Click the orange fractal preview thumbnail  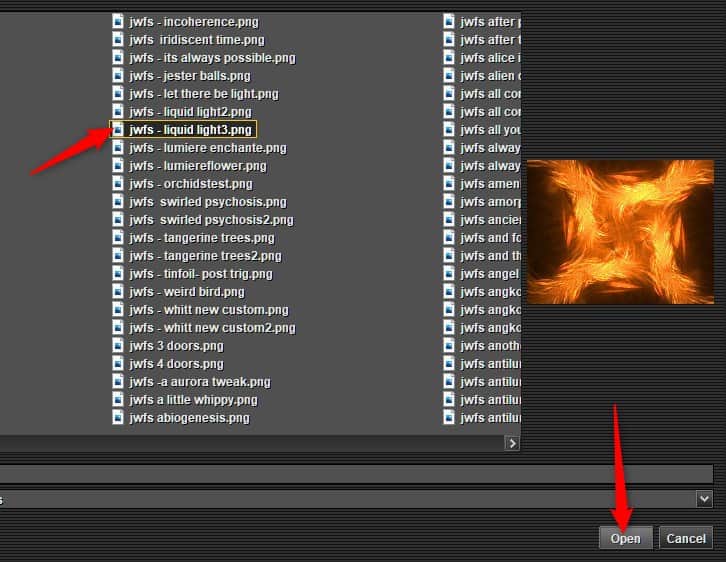620,232
